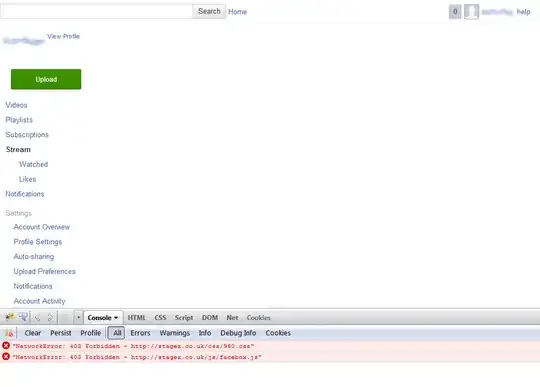
Task: Click the break-on-errors icon in console toolbar
Action: (9, 333)
